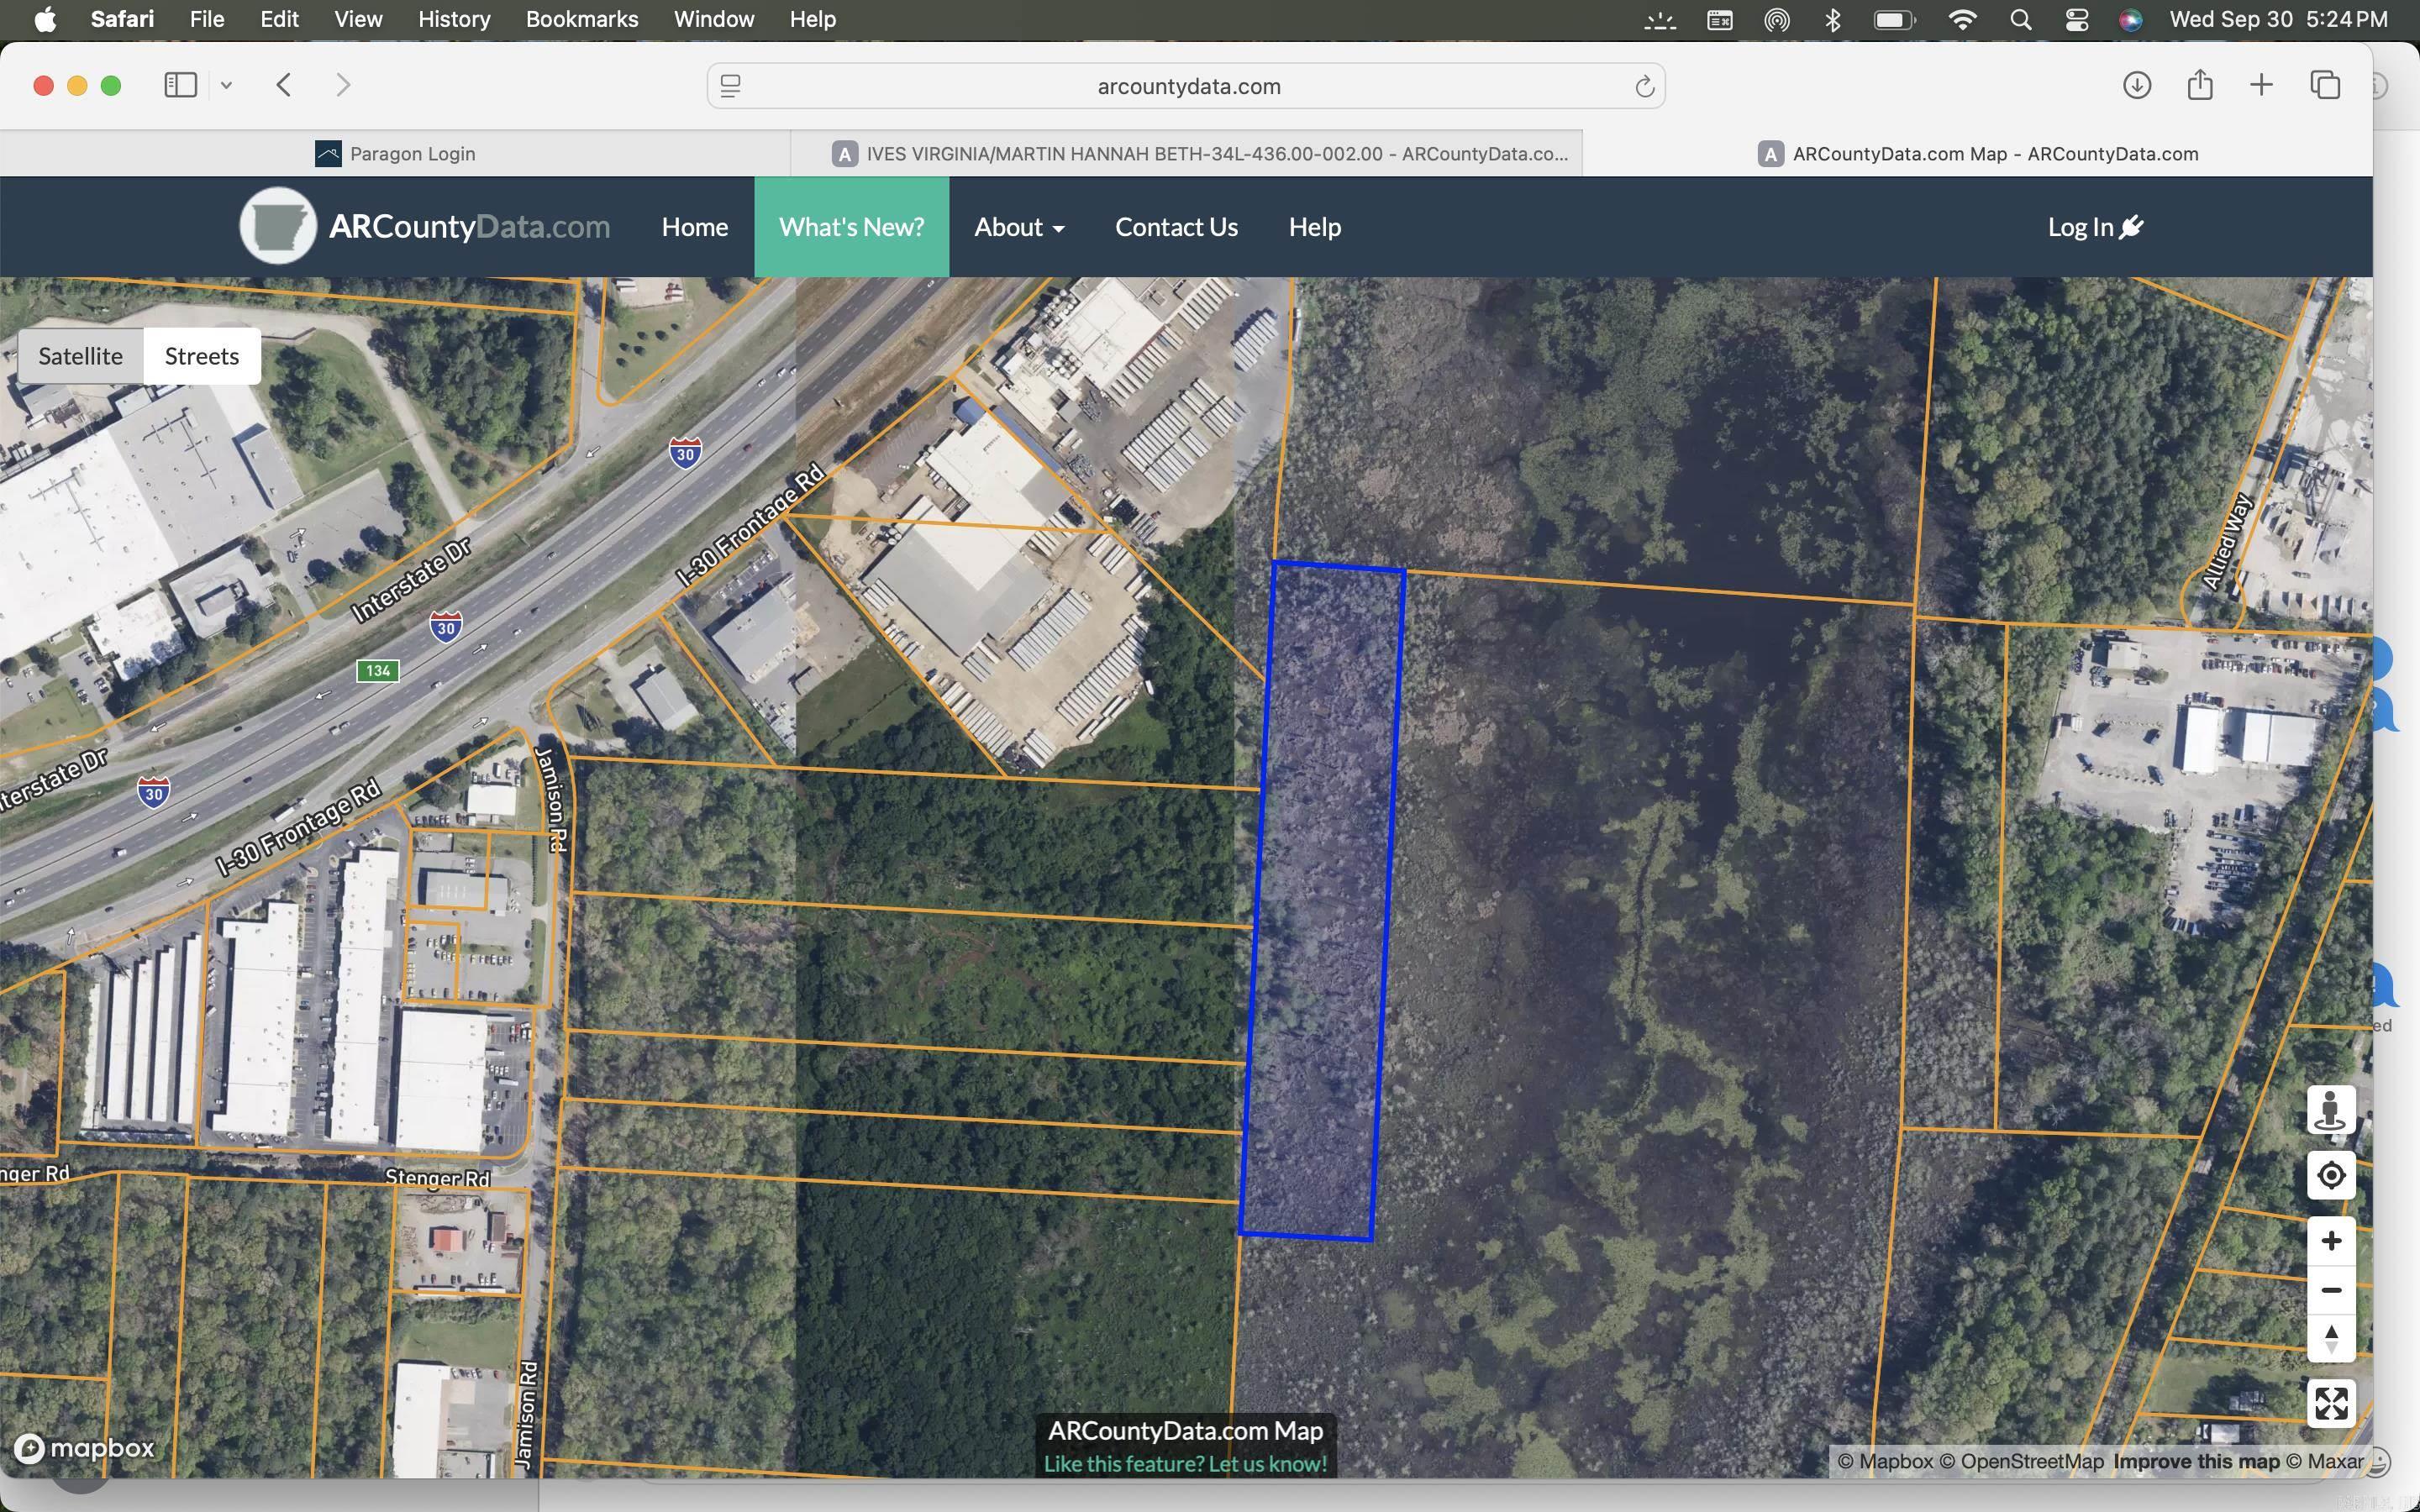Click the arcountydata.com address field
Screen dimensions: 2420x1512
click(x=1187, y=86)
